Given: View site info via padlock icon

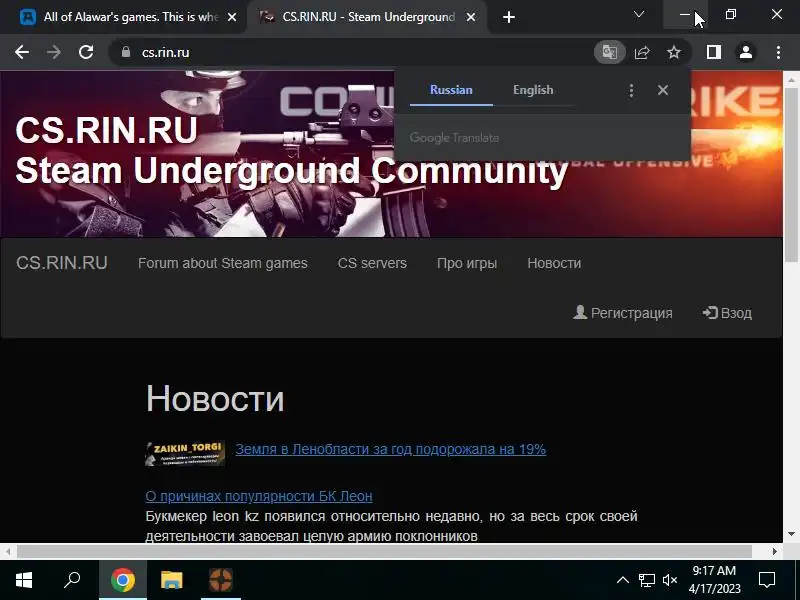Looking at the screenshot, I should pos(126,52).
